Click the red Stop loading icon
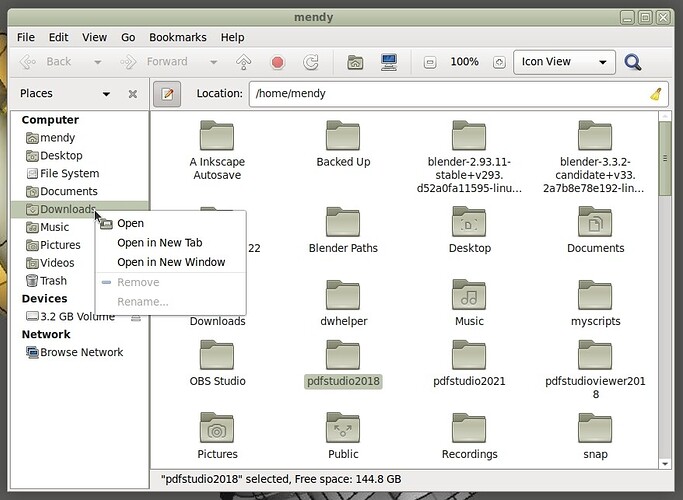 [277, 62]
